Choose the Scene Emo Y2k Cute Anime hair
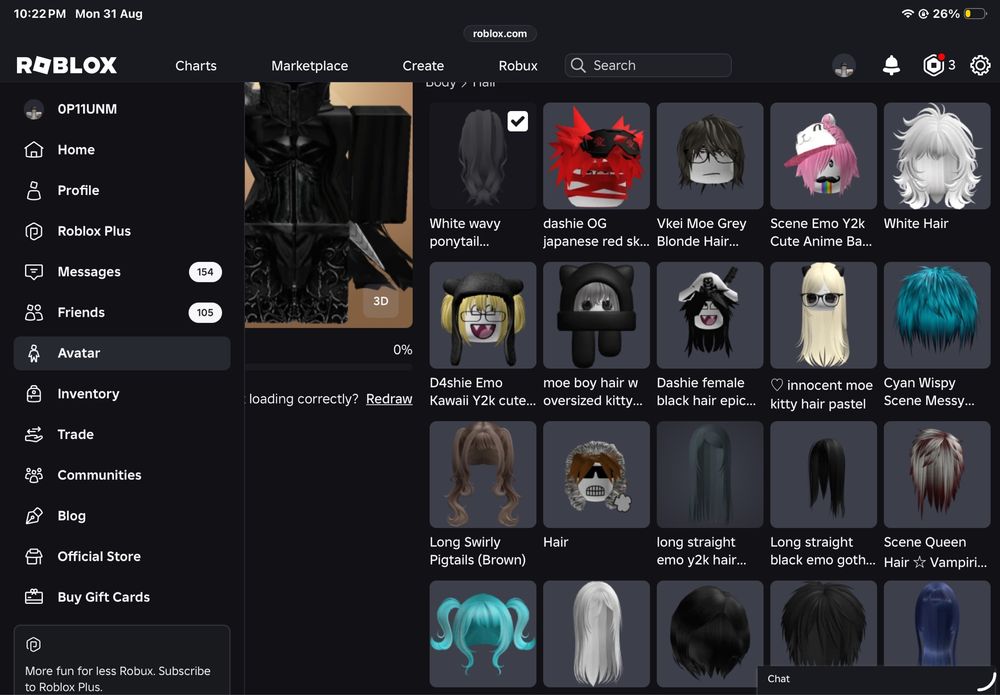The image size is (1000, 695). click(823, 156)
